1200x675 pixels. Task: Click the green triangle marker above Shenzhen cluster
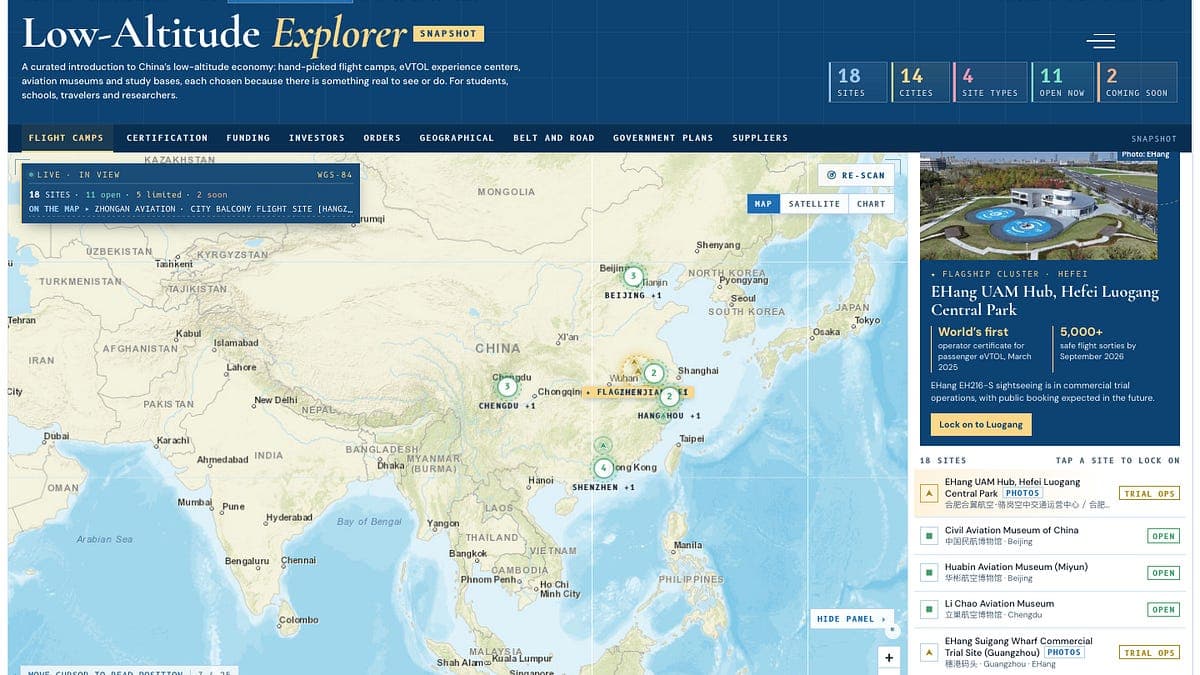point(603,444)
